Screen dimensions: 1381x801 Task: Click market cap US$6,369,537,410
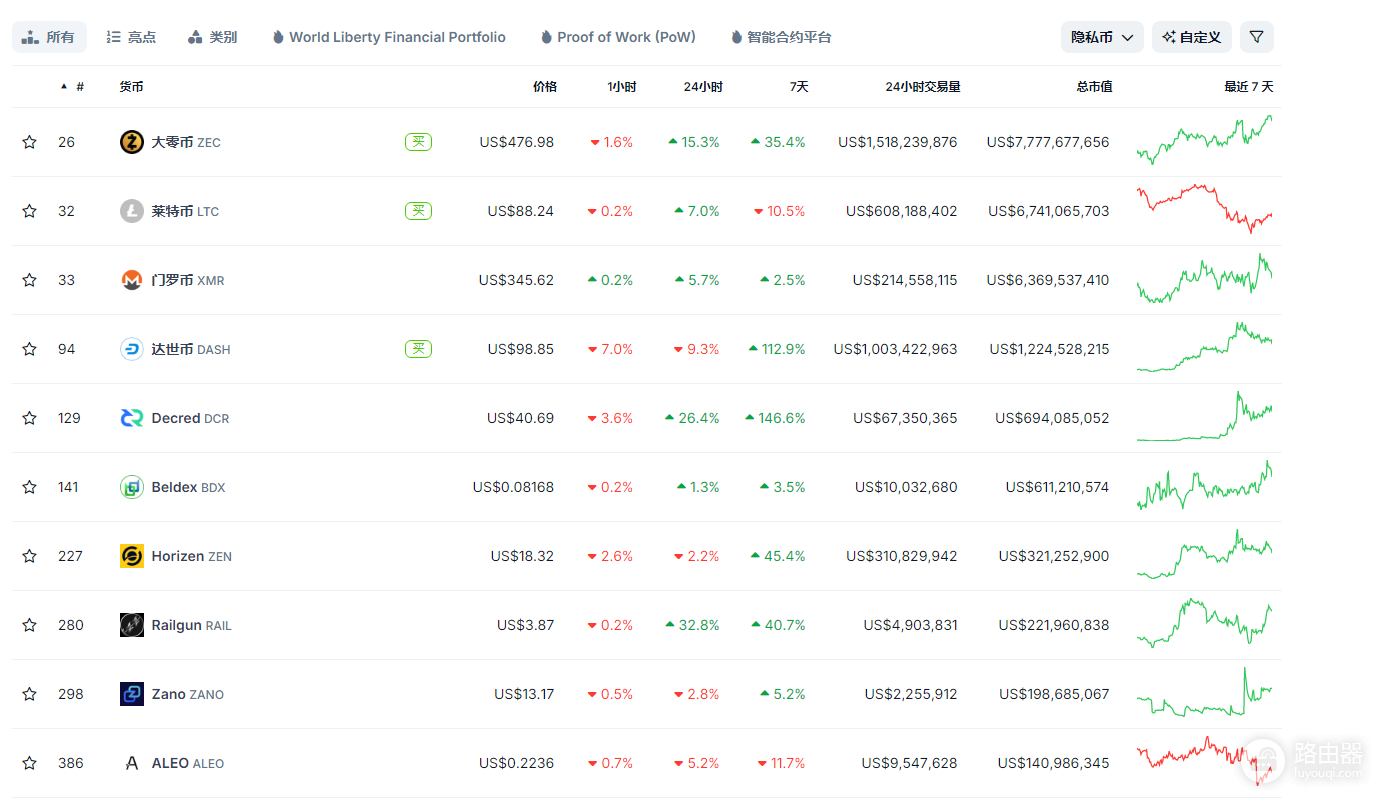pos(1048,280)
